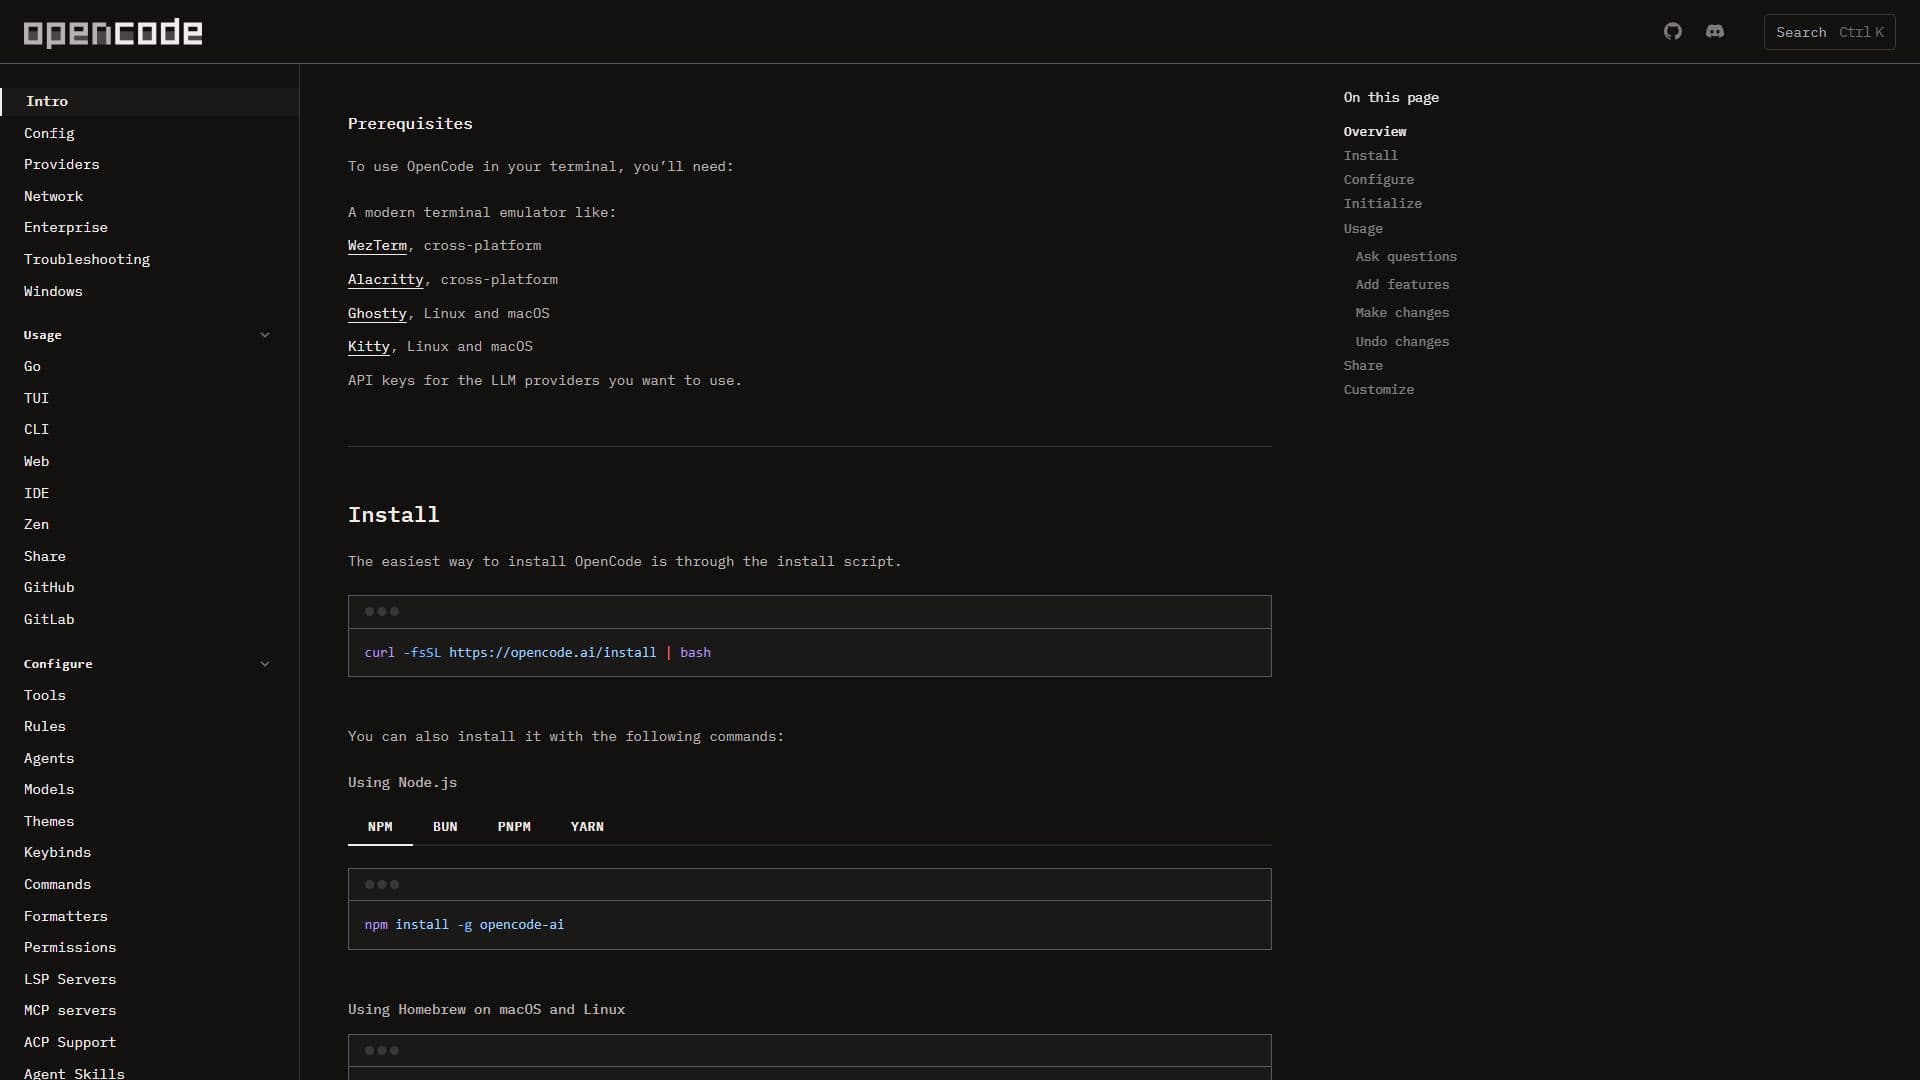Open the Discord community icon
Screen dimensions: 1920x1080
[1715, 32]
